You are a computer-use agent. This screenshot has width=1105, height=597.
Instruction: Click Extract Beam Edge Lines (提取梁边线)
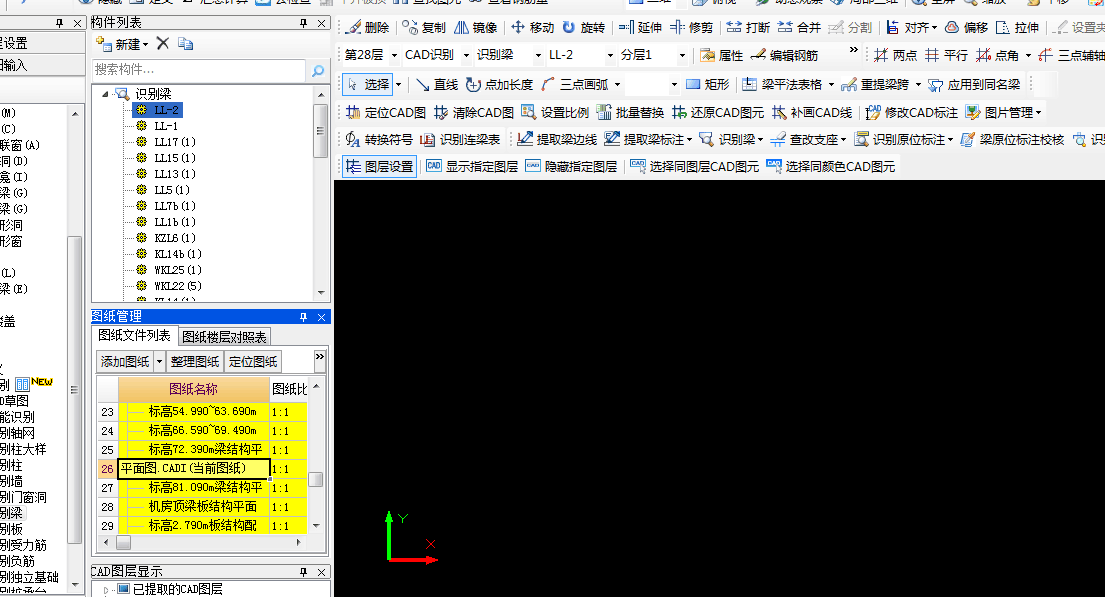(x=557, y=140)
